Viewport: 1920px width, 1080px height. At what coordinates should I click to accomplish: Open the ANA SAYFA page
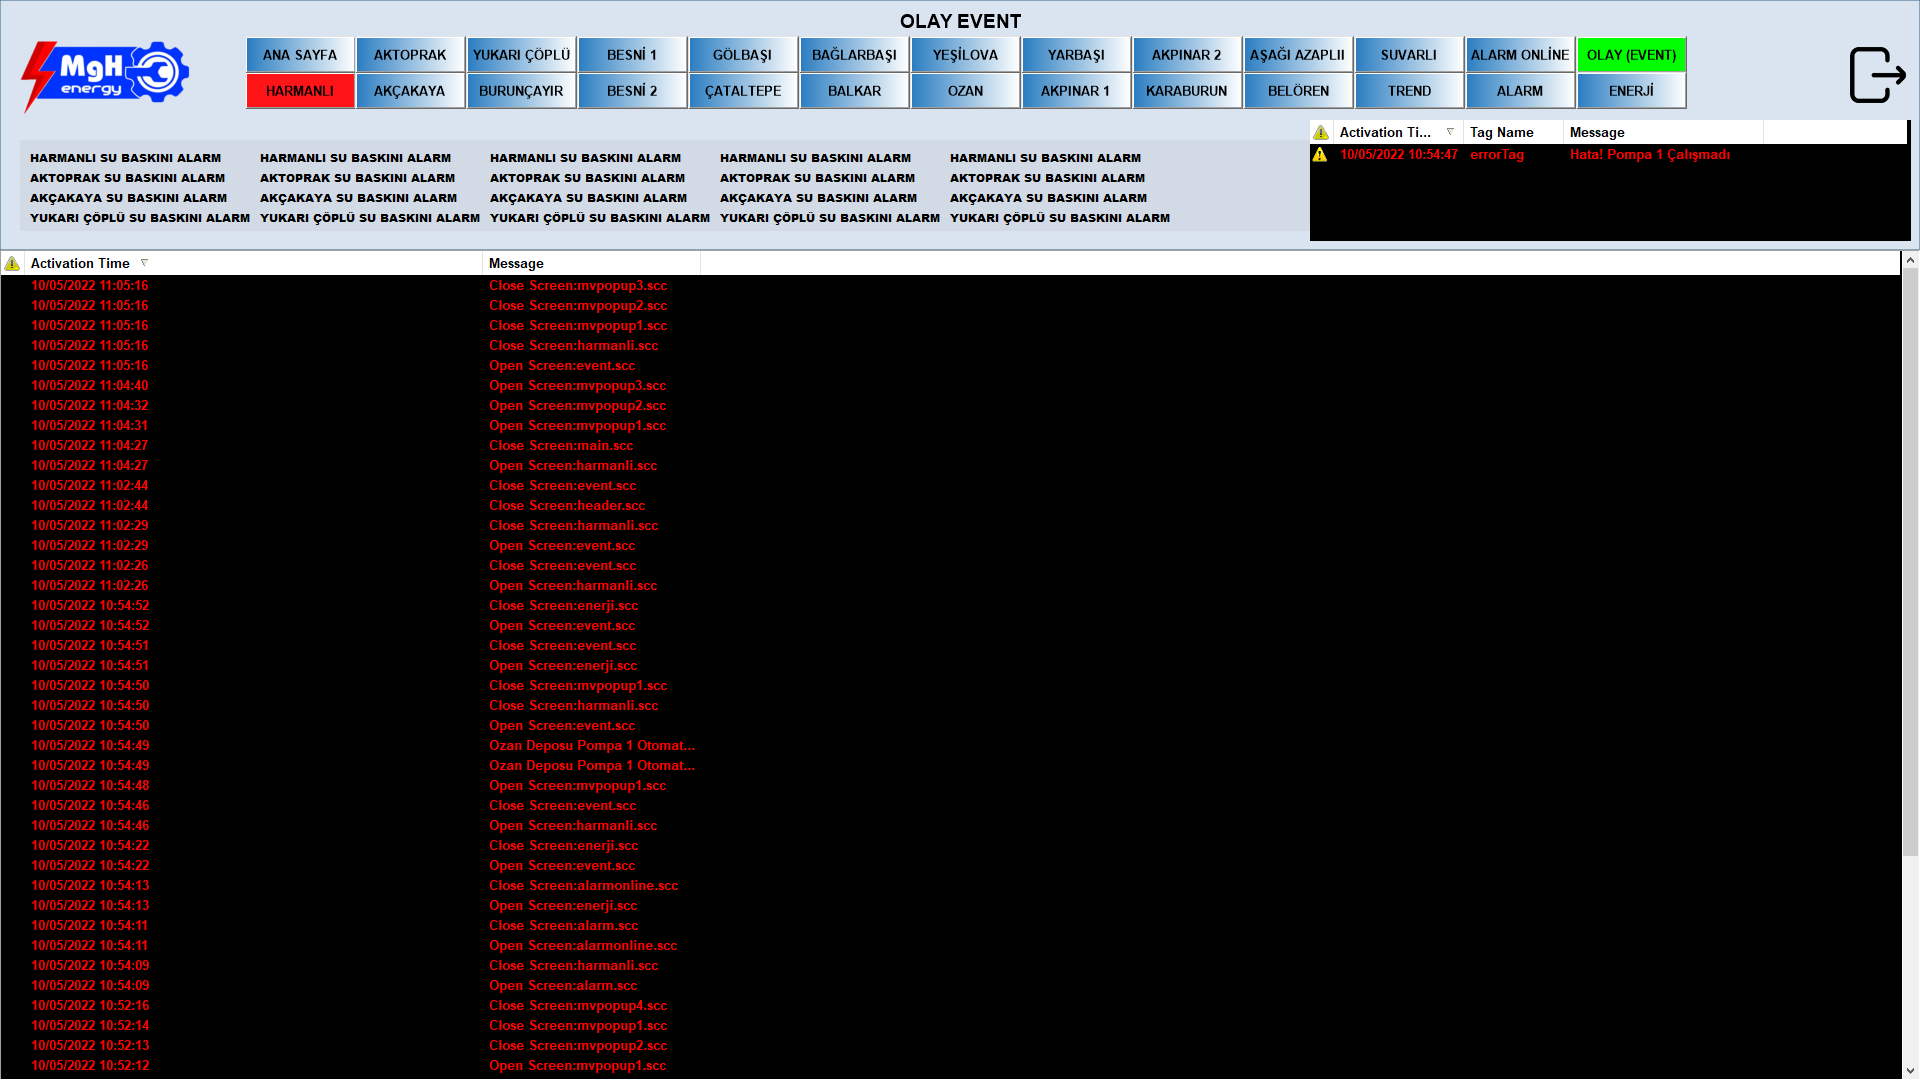(x=300, y=55)
